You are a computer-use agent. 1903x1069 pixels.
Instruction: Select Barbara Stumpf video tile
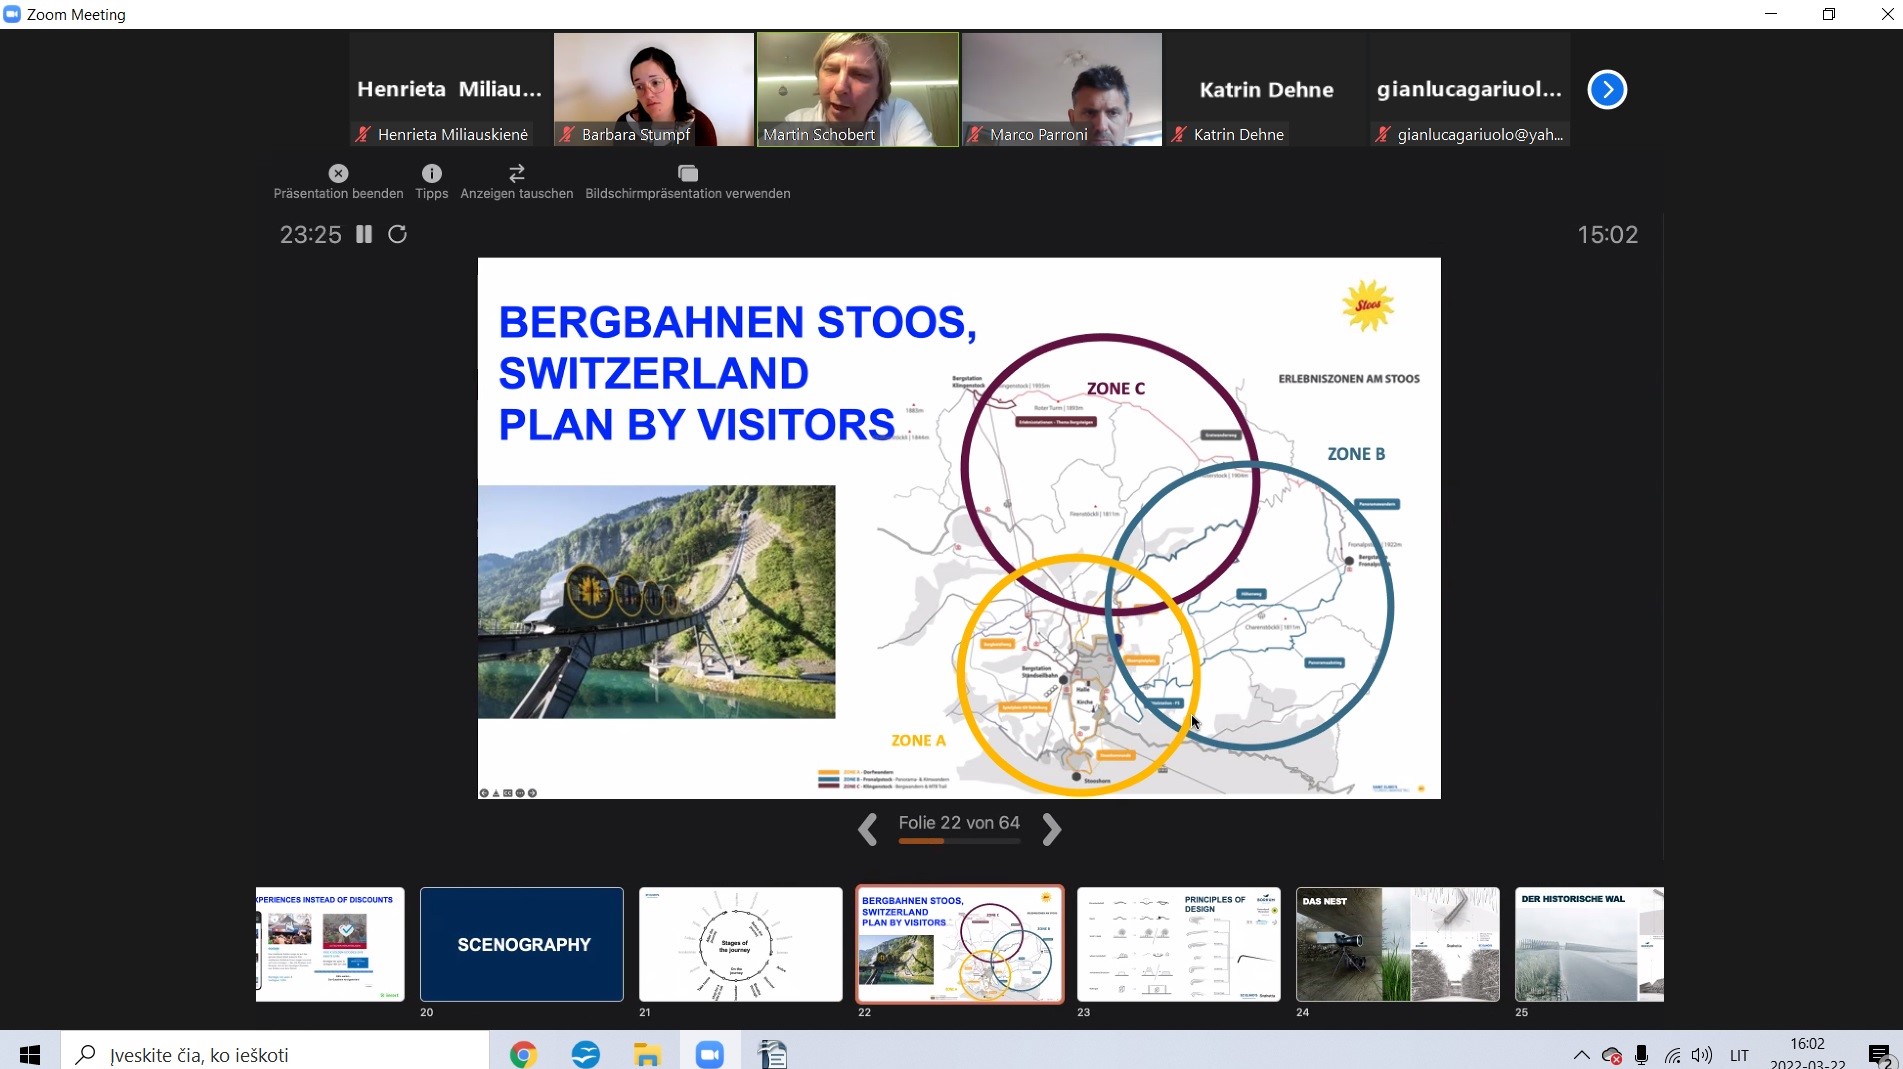coord(654,90)
